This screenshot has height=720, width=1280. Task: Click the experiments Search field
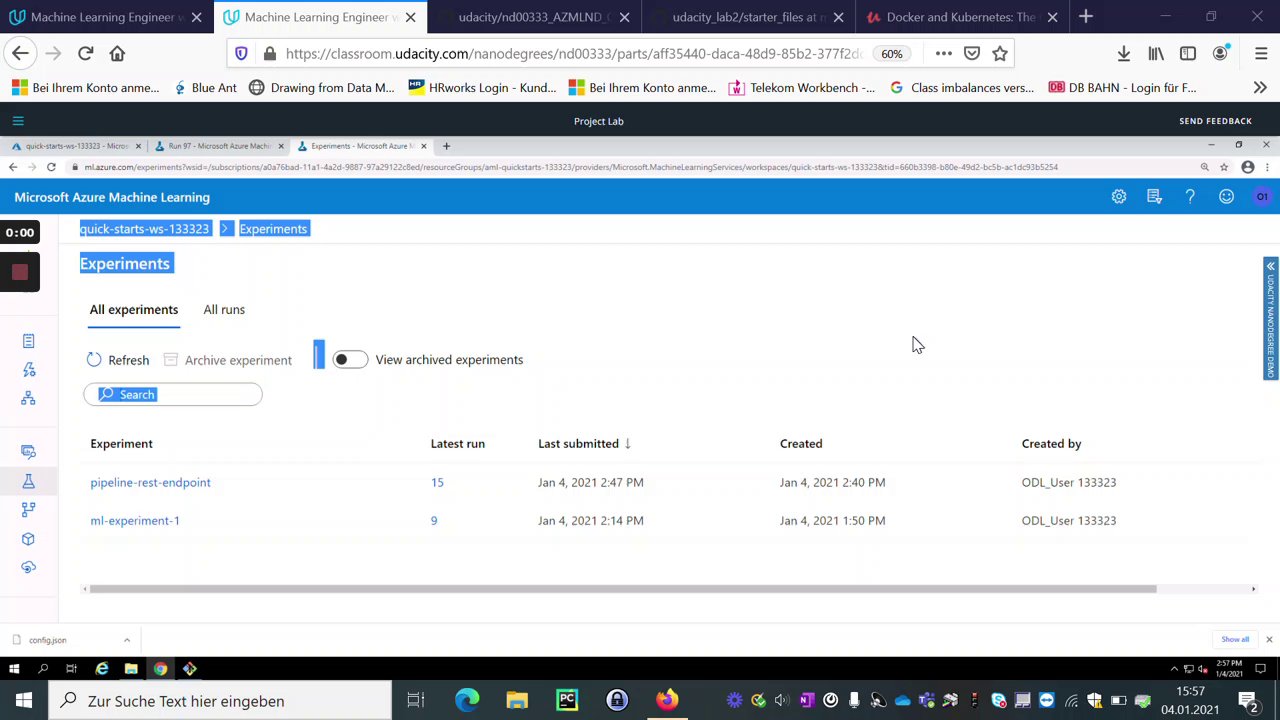(x=173, y=395)
